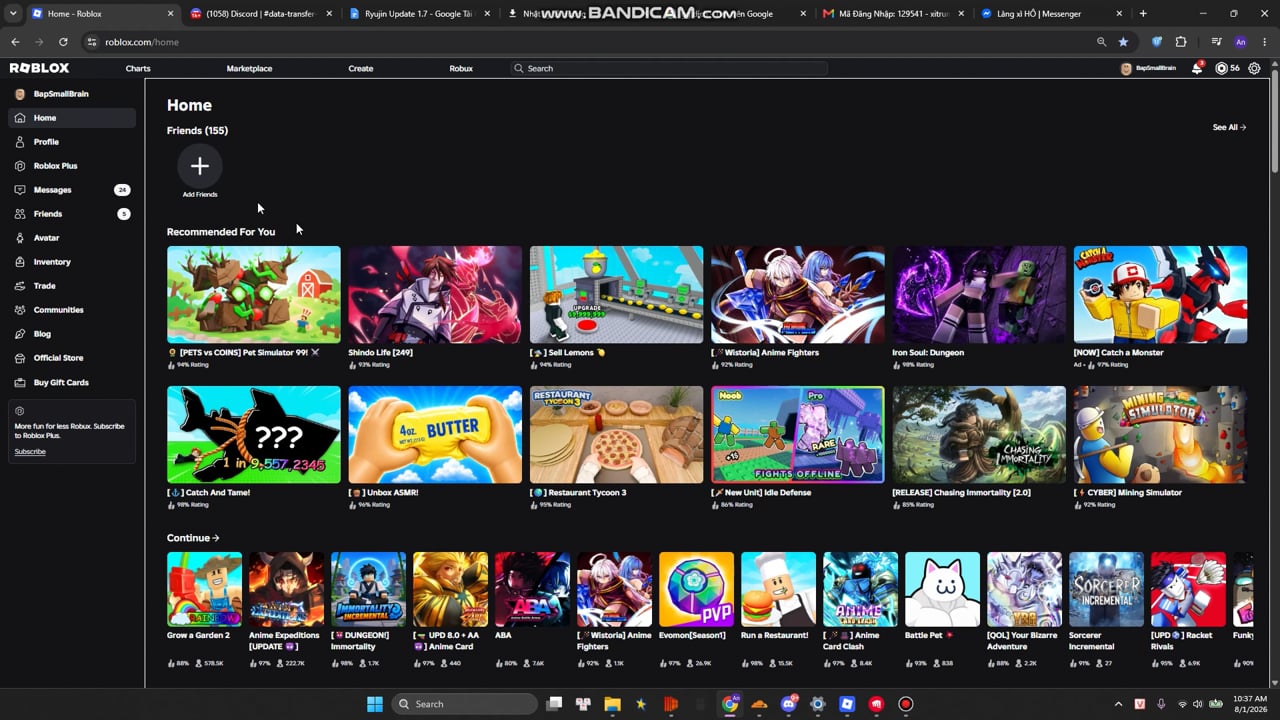This screenshot has height=720, width=1280.
Task: Switch to the Ryujin Update 1.7 Google tab
Action: 420,14
